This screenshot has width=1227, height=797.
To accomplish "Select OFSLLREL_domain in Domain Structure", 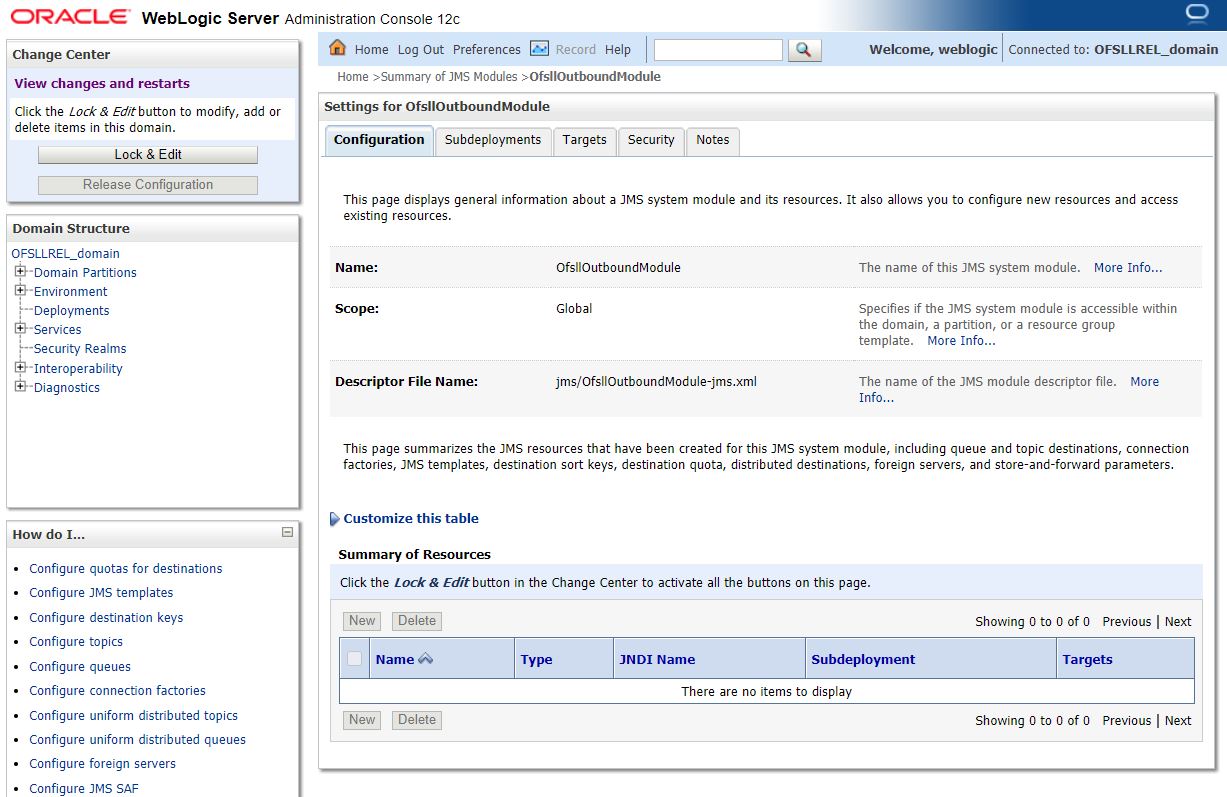I will [x=66, y=253].
